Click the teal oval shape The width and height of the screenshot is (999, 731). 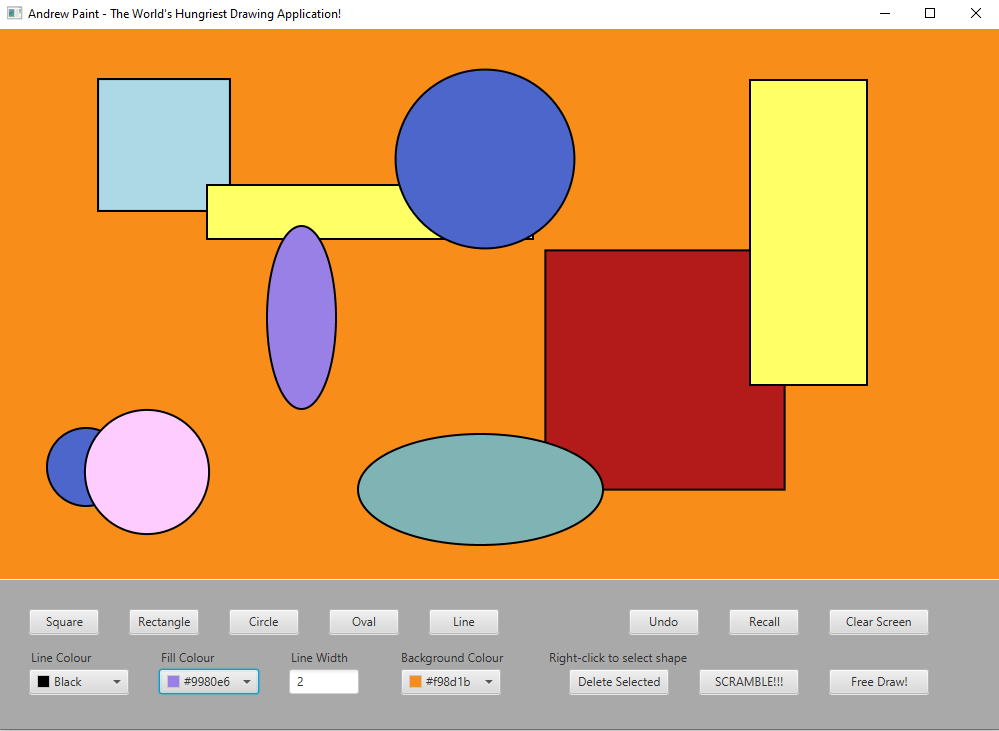(480, 490)
